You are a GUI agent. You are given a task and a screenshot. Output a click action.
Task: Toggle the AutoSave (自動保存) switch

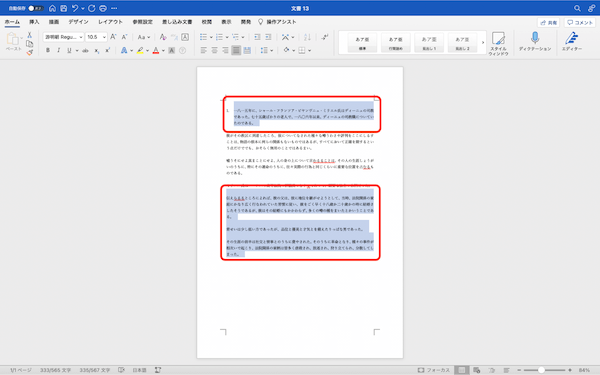[35, 8]
